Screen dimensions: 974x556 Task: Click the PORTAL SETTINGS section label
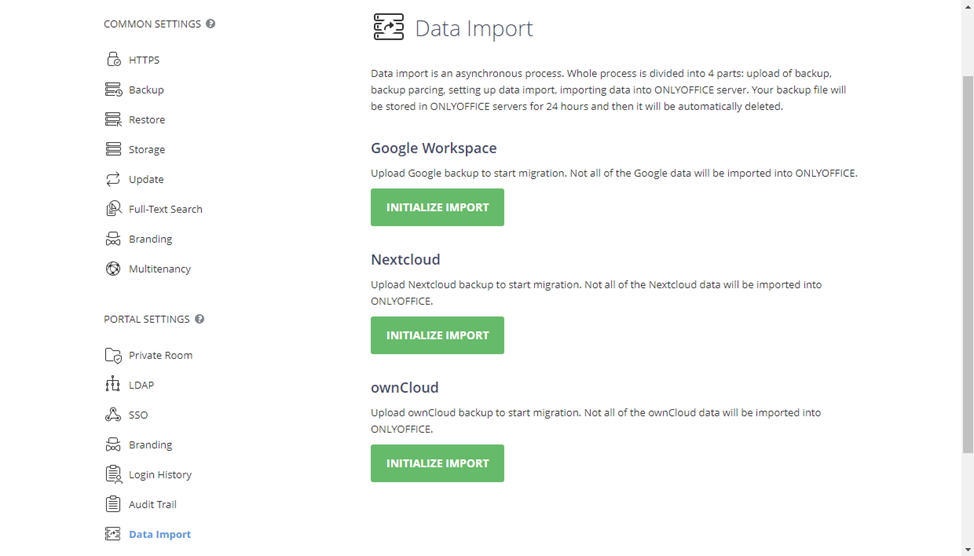point(147,319)
